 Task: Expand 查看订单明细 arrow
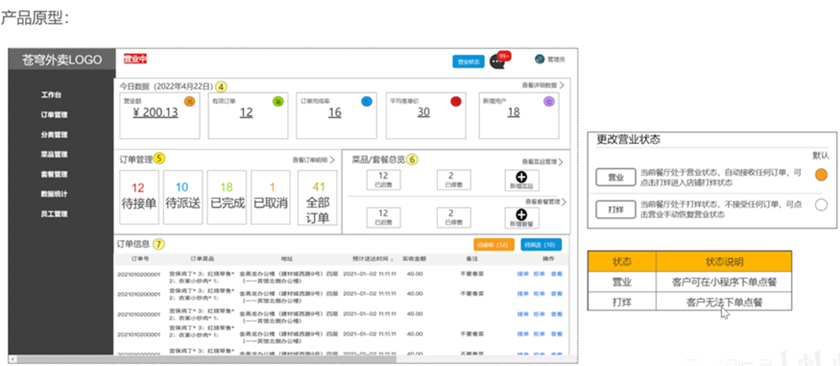click(x=332, y=160)
